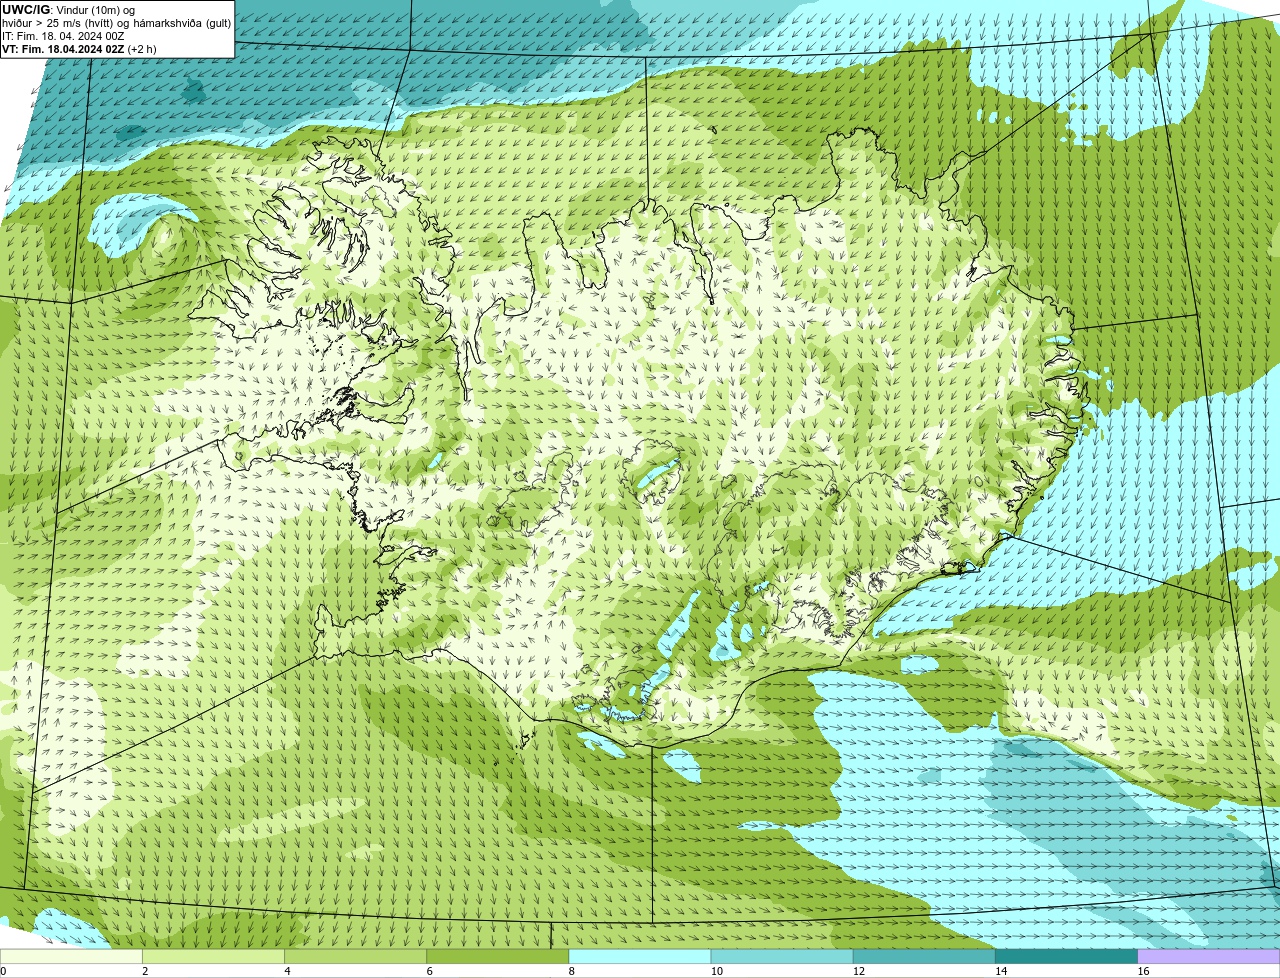
Task: Click the light cyan swatch between 8 and 10
Action: (x=640, y=957)
